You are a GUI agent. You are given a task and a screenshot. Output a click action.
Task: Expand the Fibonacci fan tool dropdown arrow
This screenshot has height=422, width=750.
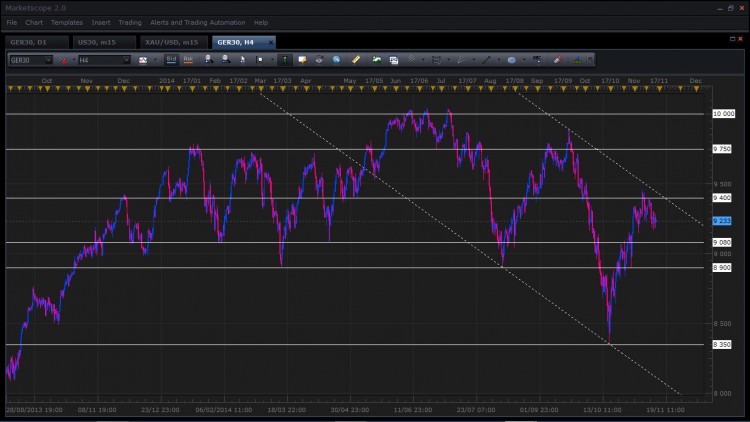point(423,60)
